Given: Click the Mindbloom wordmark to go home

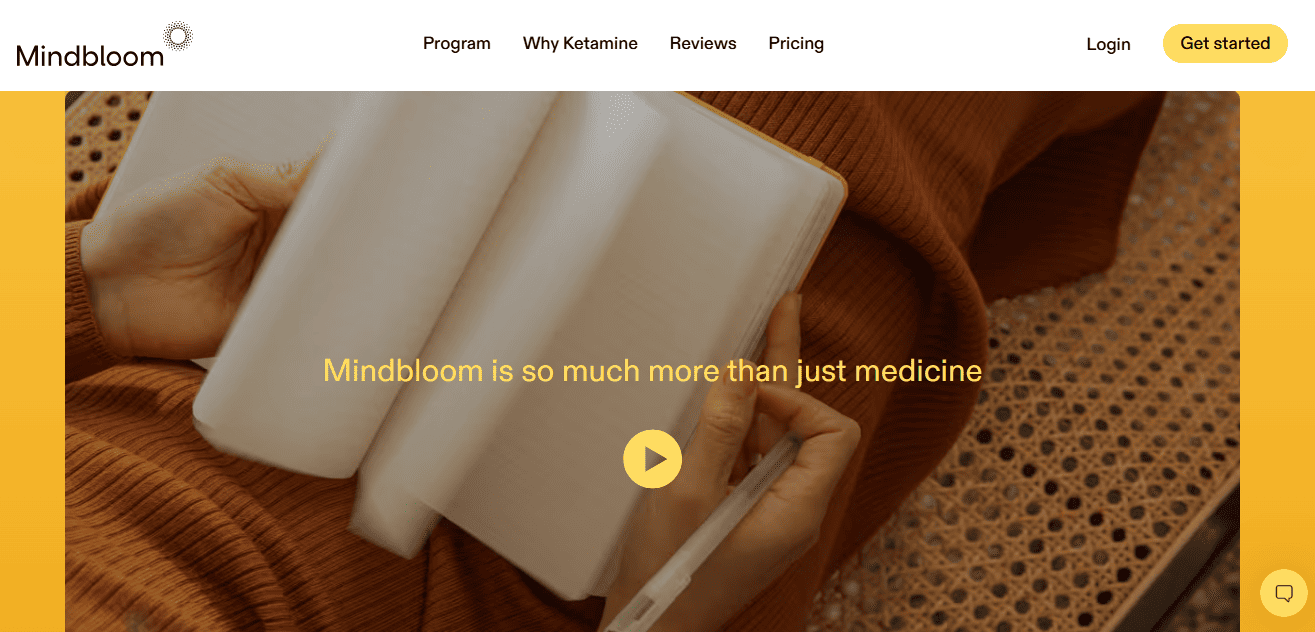Looking at the screenshot, I should tap(90, 56).
